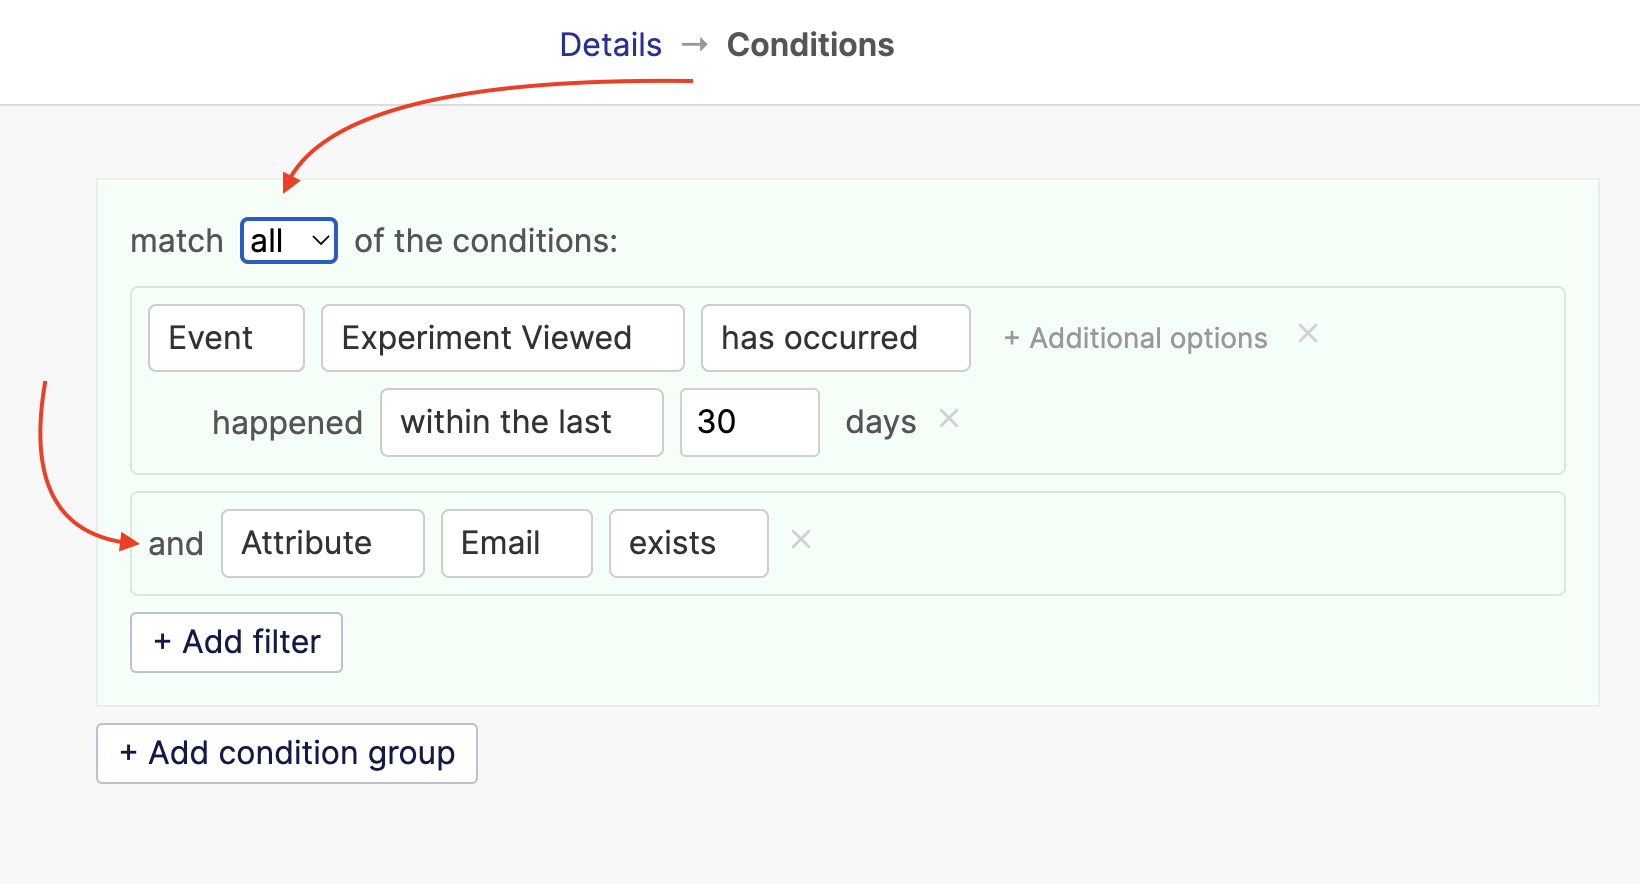Remove the Email attribute condition
The image size is (1640, 884).
point(801,540)
